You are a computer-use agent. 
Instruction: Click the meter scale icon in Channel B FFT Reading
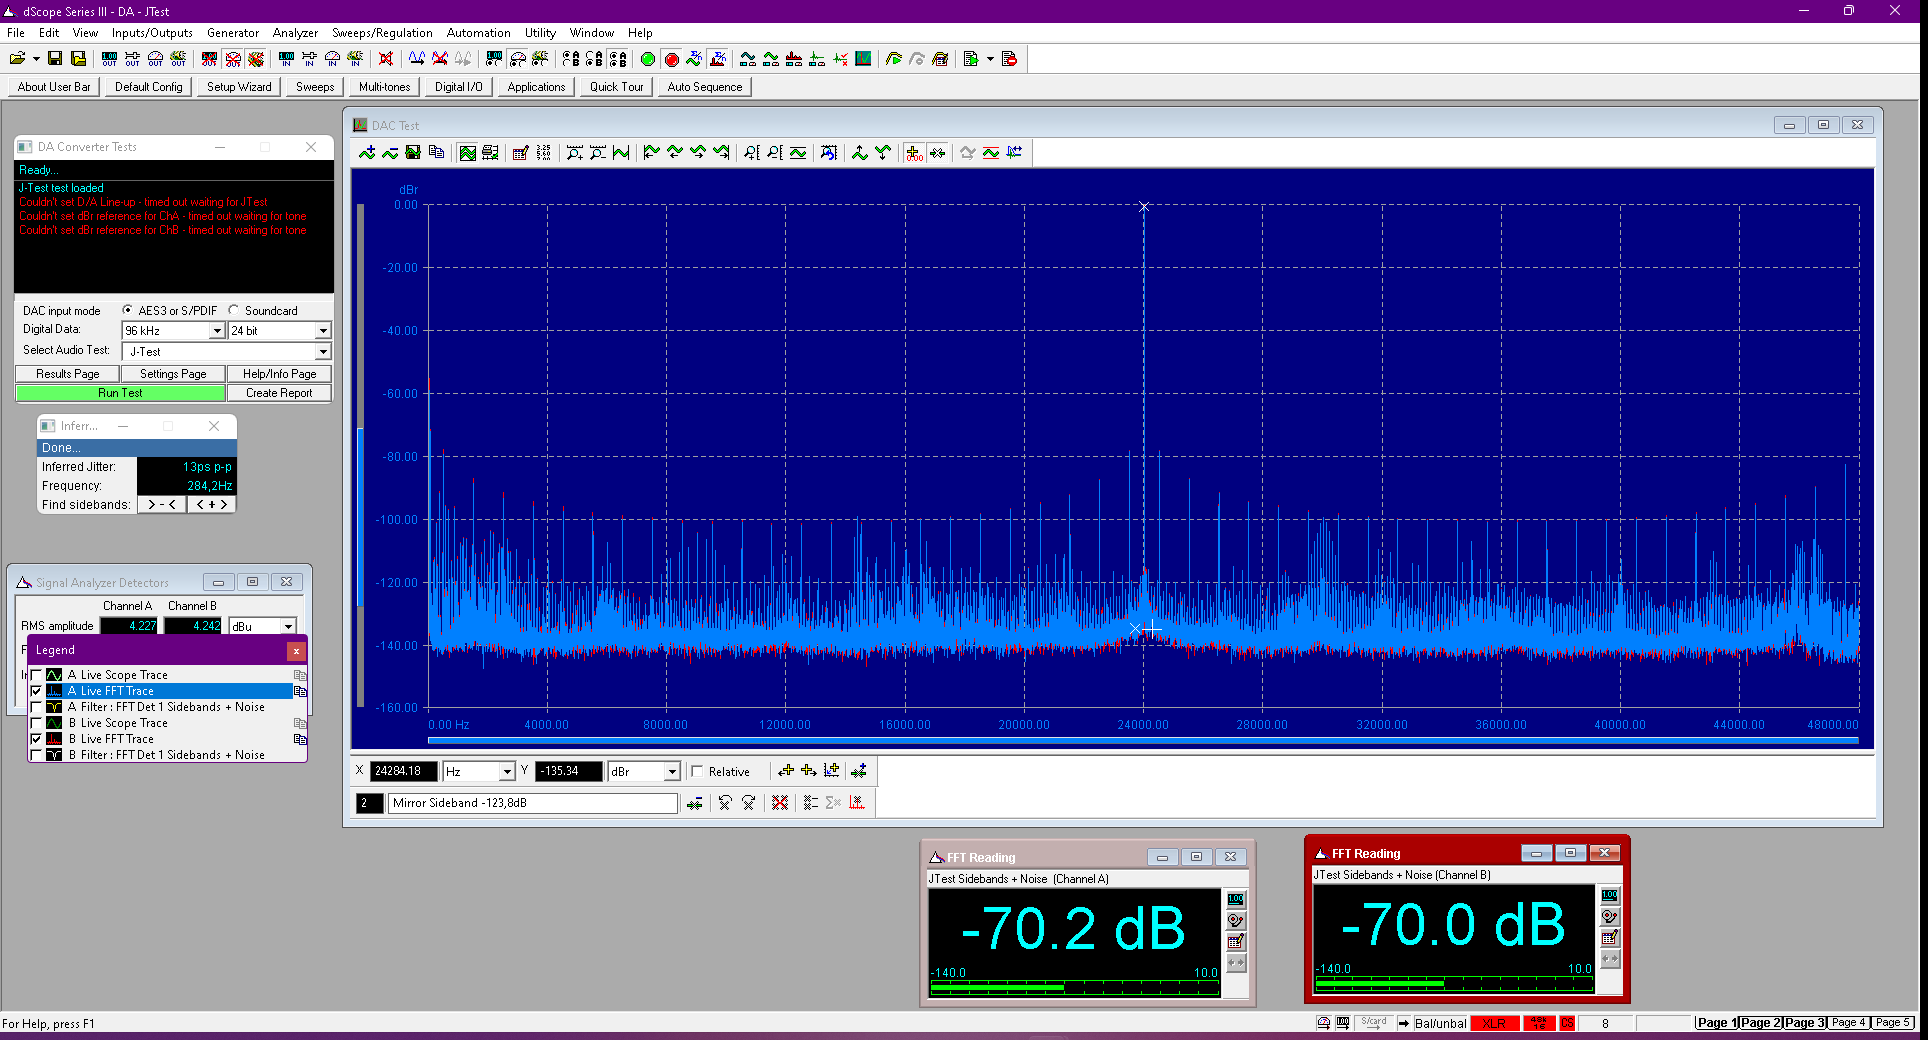[1610, 895]
